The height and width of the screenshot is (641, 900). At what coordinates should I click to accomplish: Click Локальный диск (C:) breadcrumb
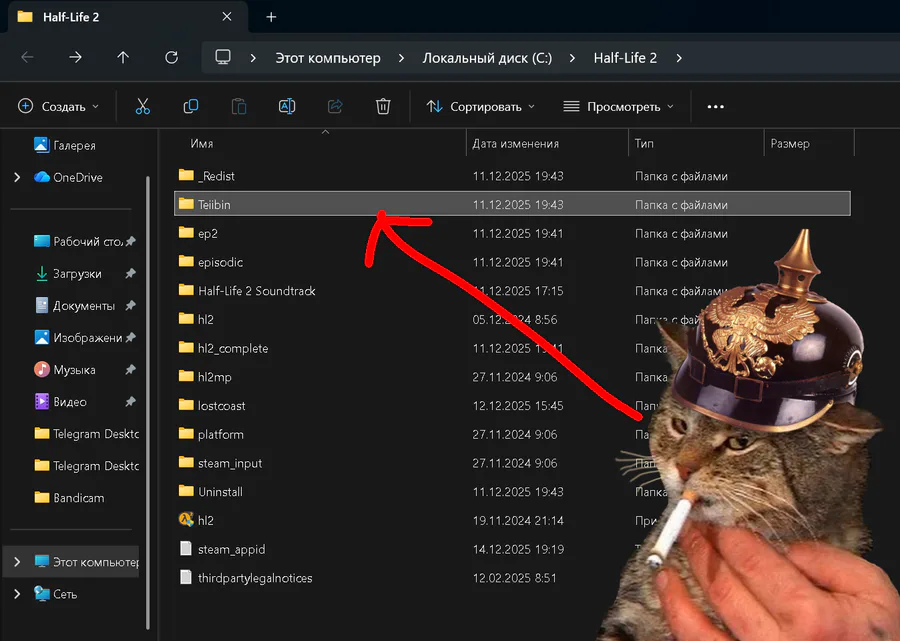tap(487, 58)
